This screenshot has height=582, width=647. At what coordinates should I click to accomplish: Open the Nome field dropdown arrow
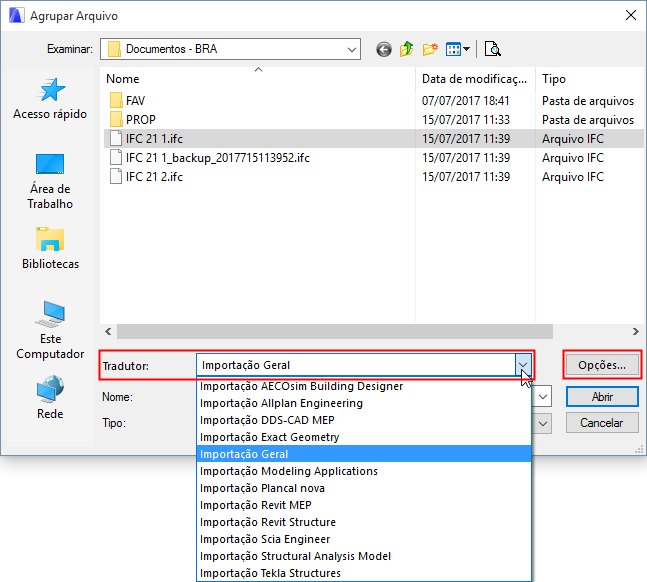pos(543,397)
